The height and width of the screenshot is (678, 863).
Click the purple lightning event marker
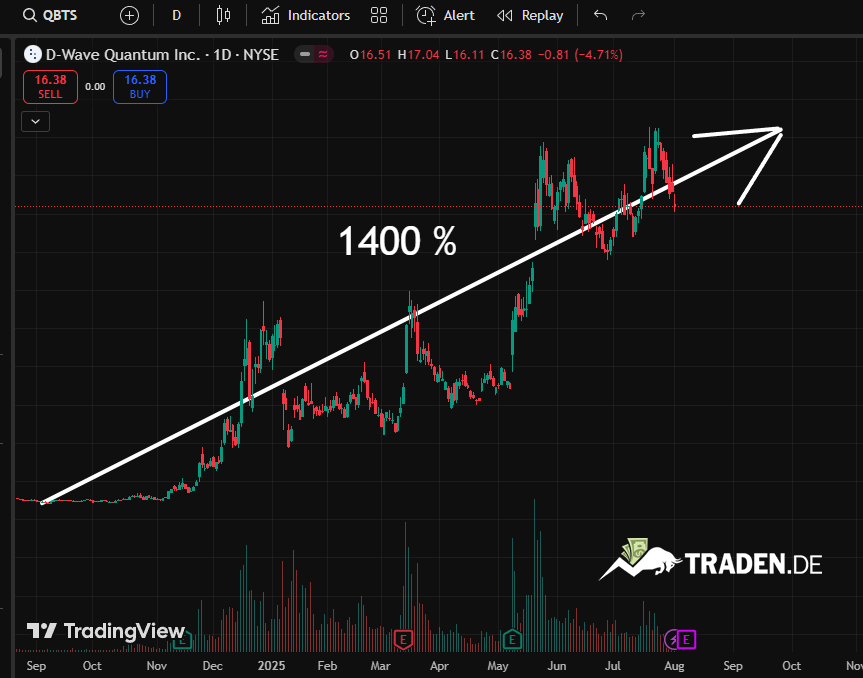click(673, 639)
